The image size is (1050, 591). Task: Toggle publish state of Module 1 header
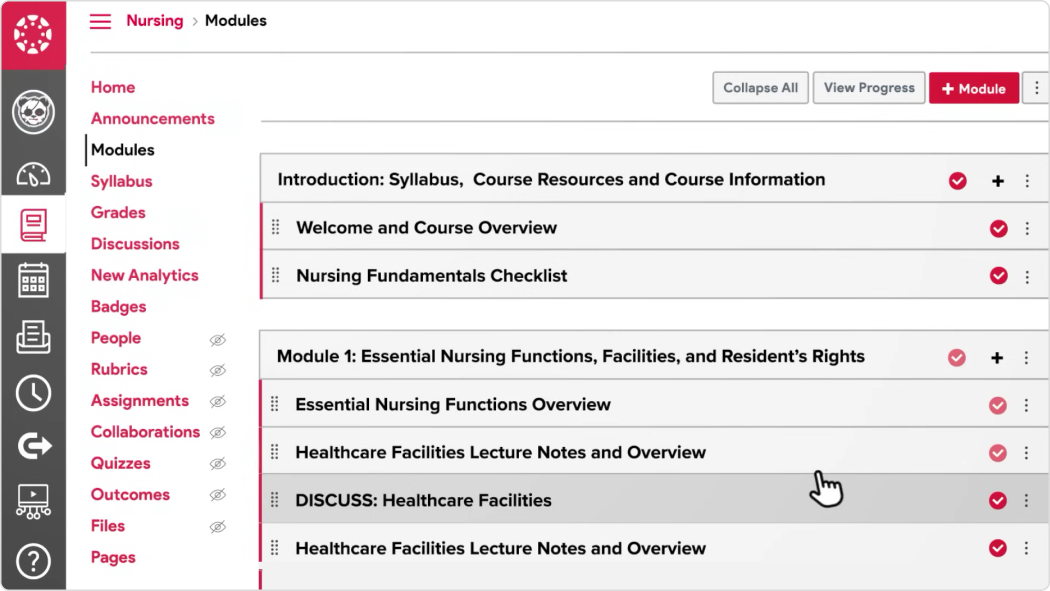point(957,357)
